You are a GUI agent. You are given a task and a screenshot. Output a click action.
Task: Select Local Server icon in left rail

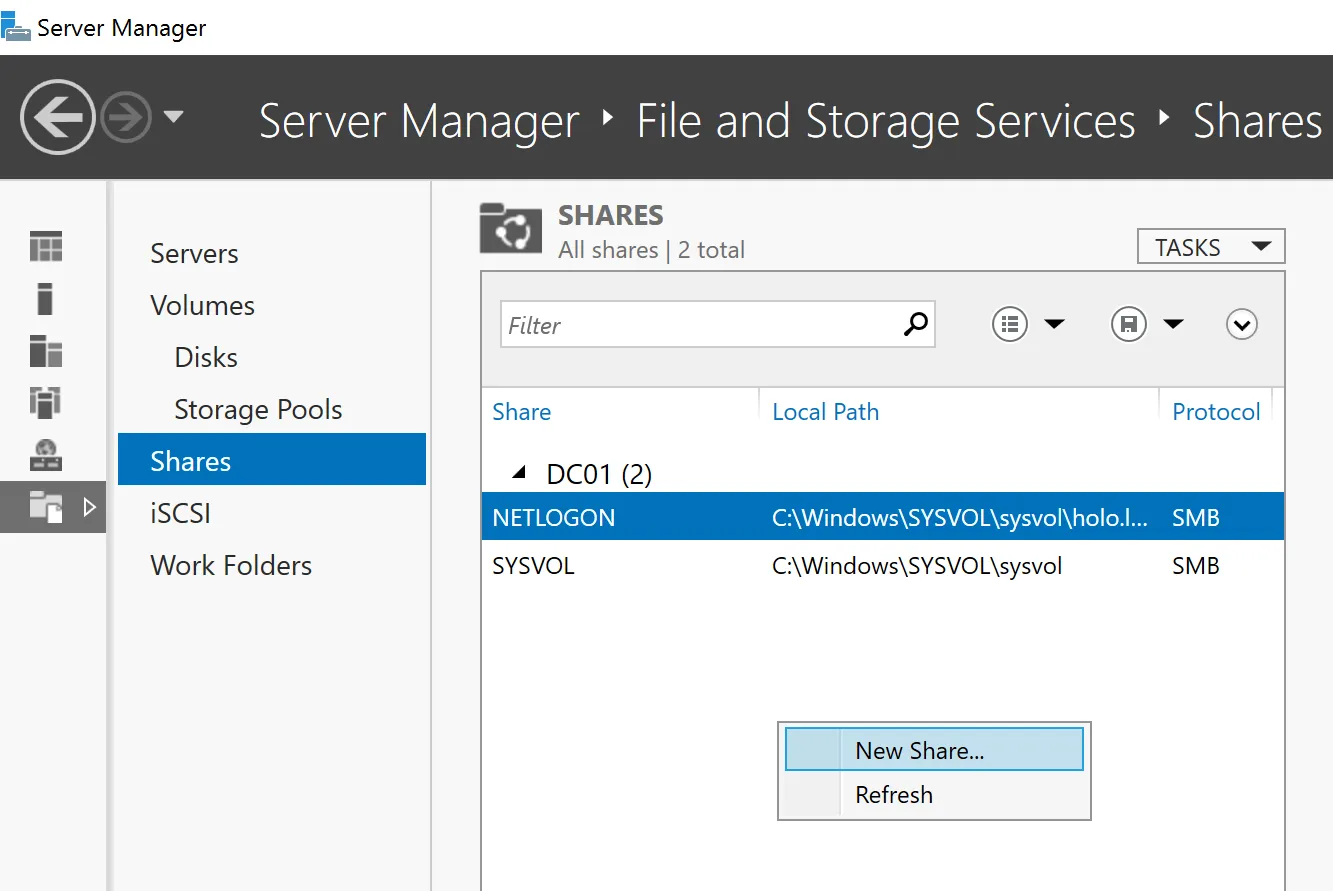pyautogui.click(x=46, y=298)
